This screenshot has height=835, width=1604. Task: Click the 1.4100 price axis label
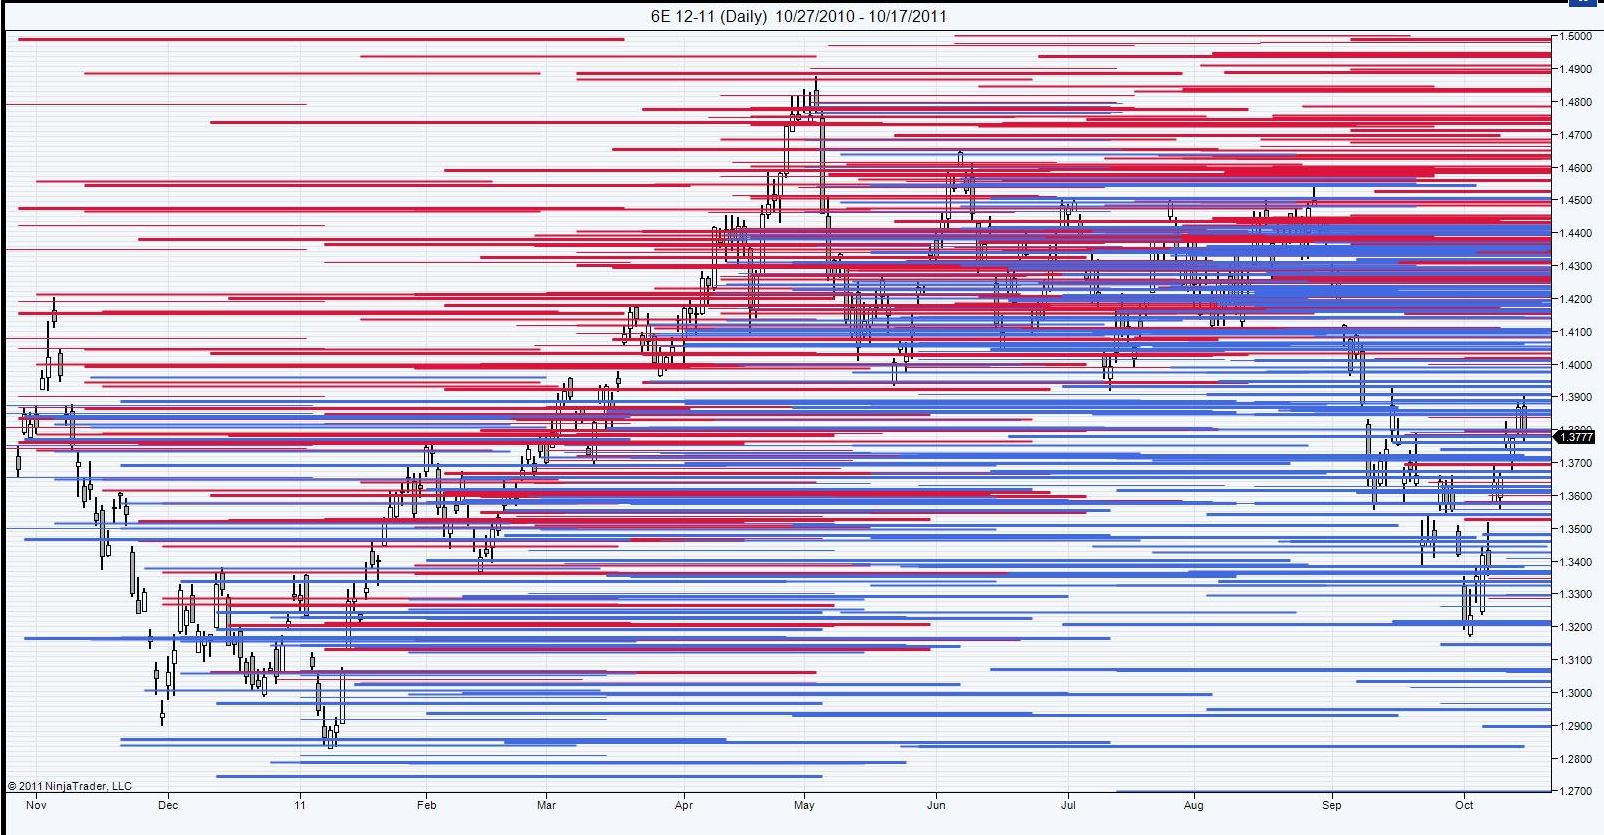[x=1576, y=333]
